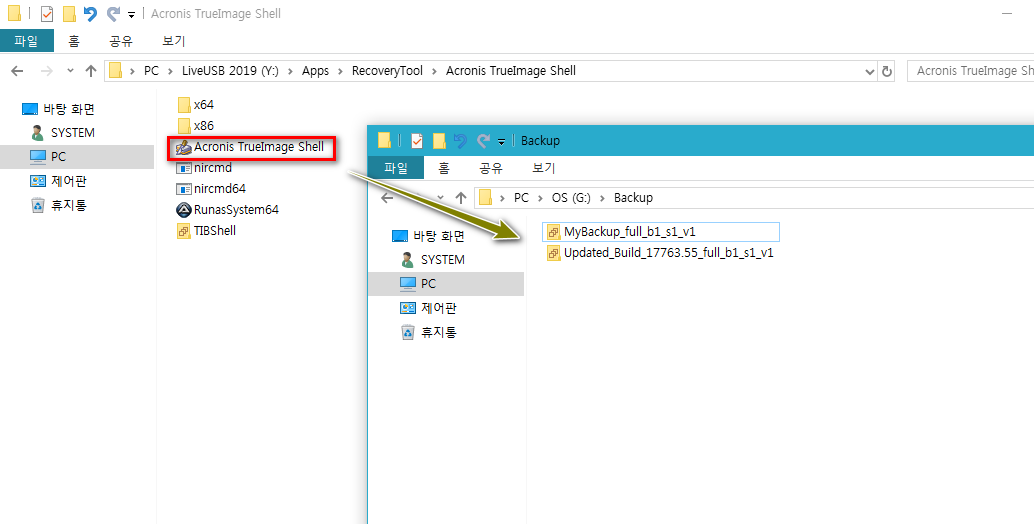Open 보기 tab in Acronis window ribbon
Image resolution: width=1034 pixels, height=524 pixels.
[173, 41]
